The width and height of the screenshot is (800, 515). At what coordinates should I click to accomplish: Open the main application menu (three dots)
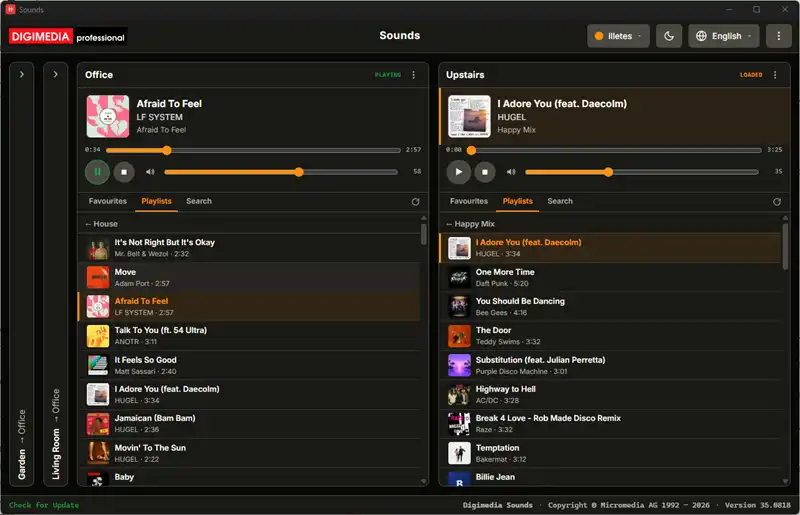(779, 36)
